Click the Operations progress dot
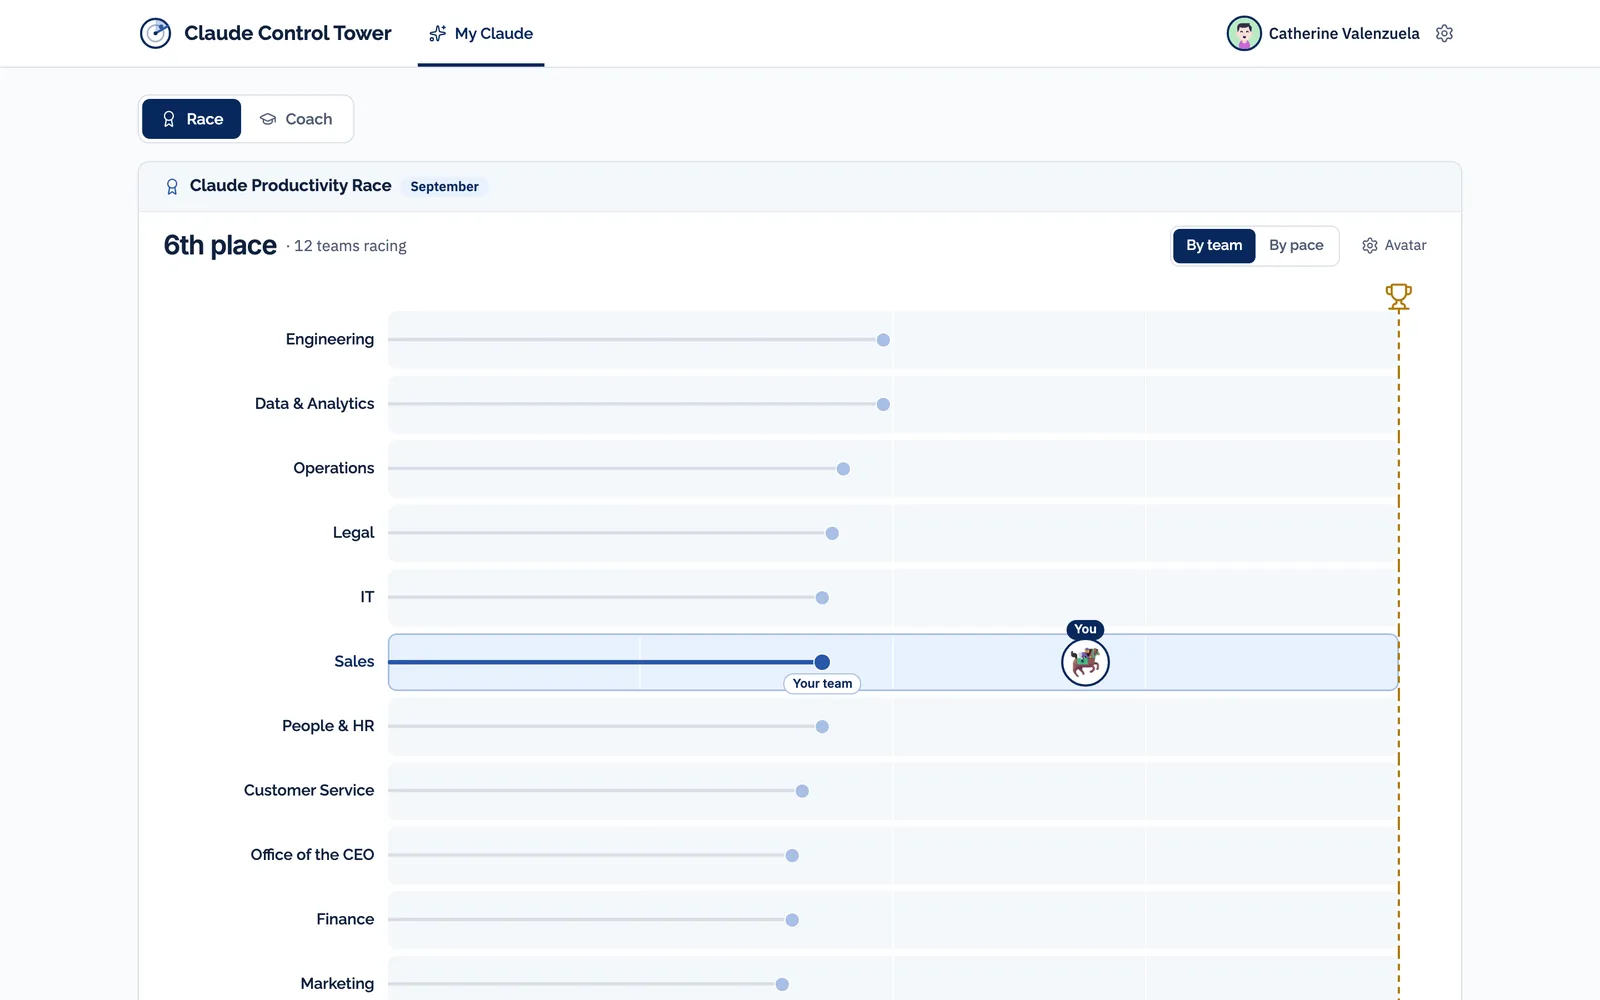 click(843, 469)
